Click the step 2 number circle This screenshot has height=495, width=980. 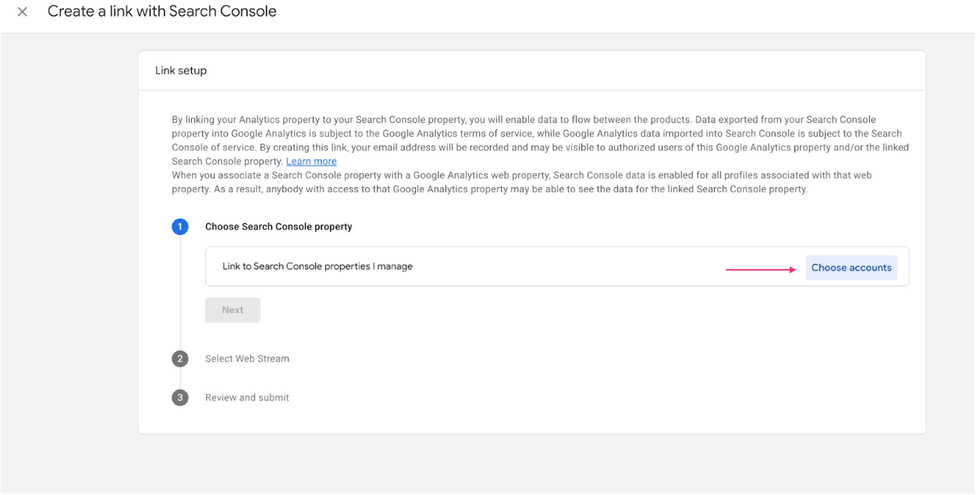click(180, 359)
